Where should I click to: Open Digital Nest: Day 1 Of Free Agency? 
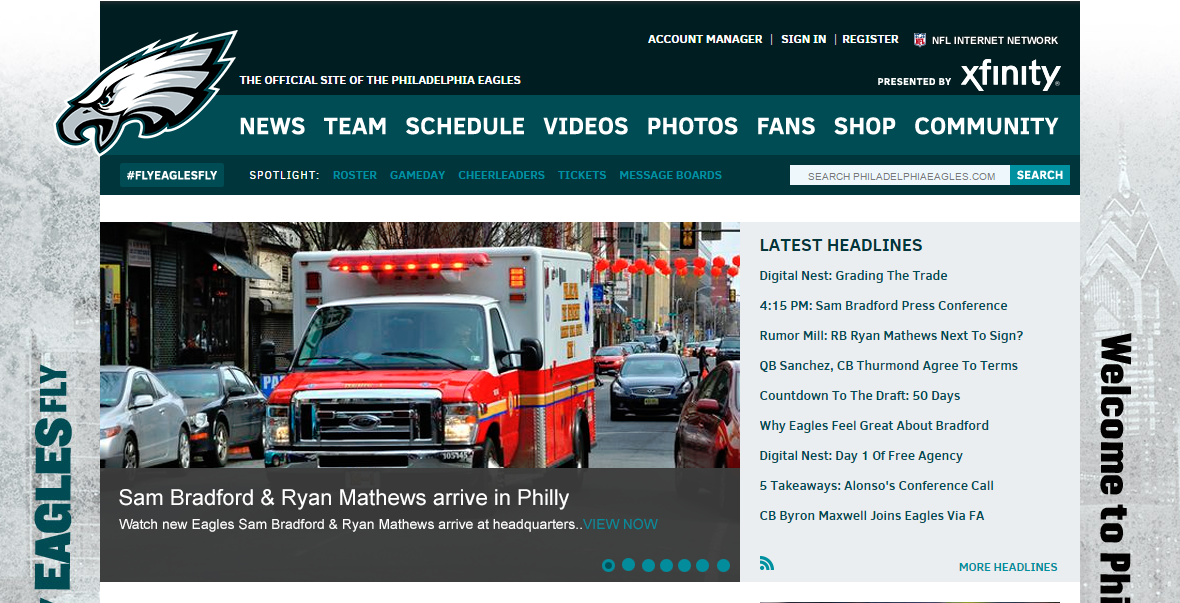point(861,456)
